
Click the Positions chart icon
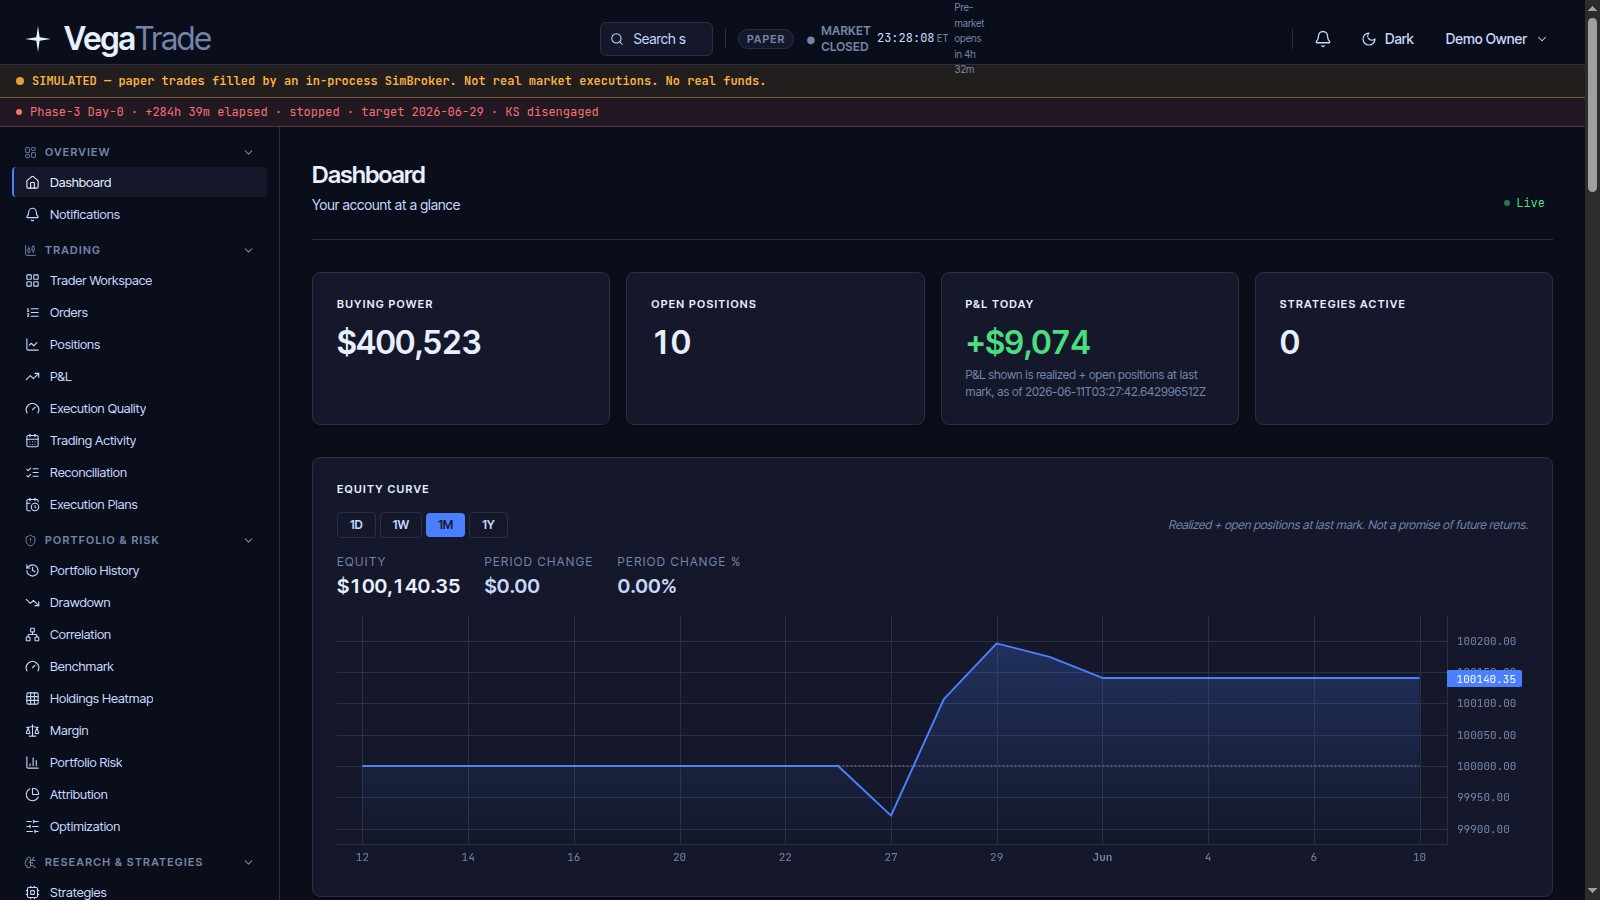(32, 345)
